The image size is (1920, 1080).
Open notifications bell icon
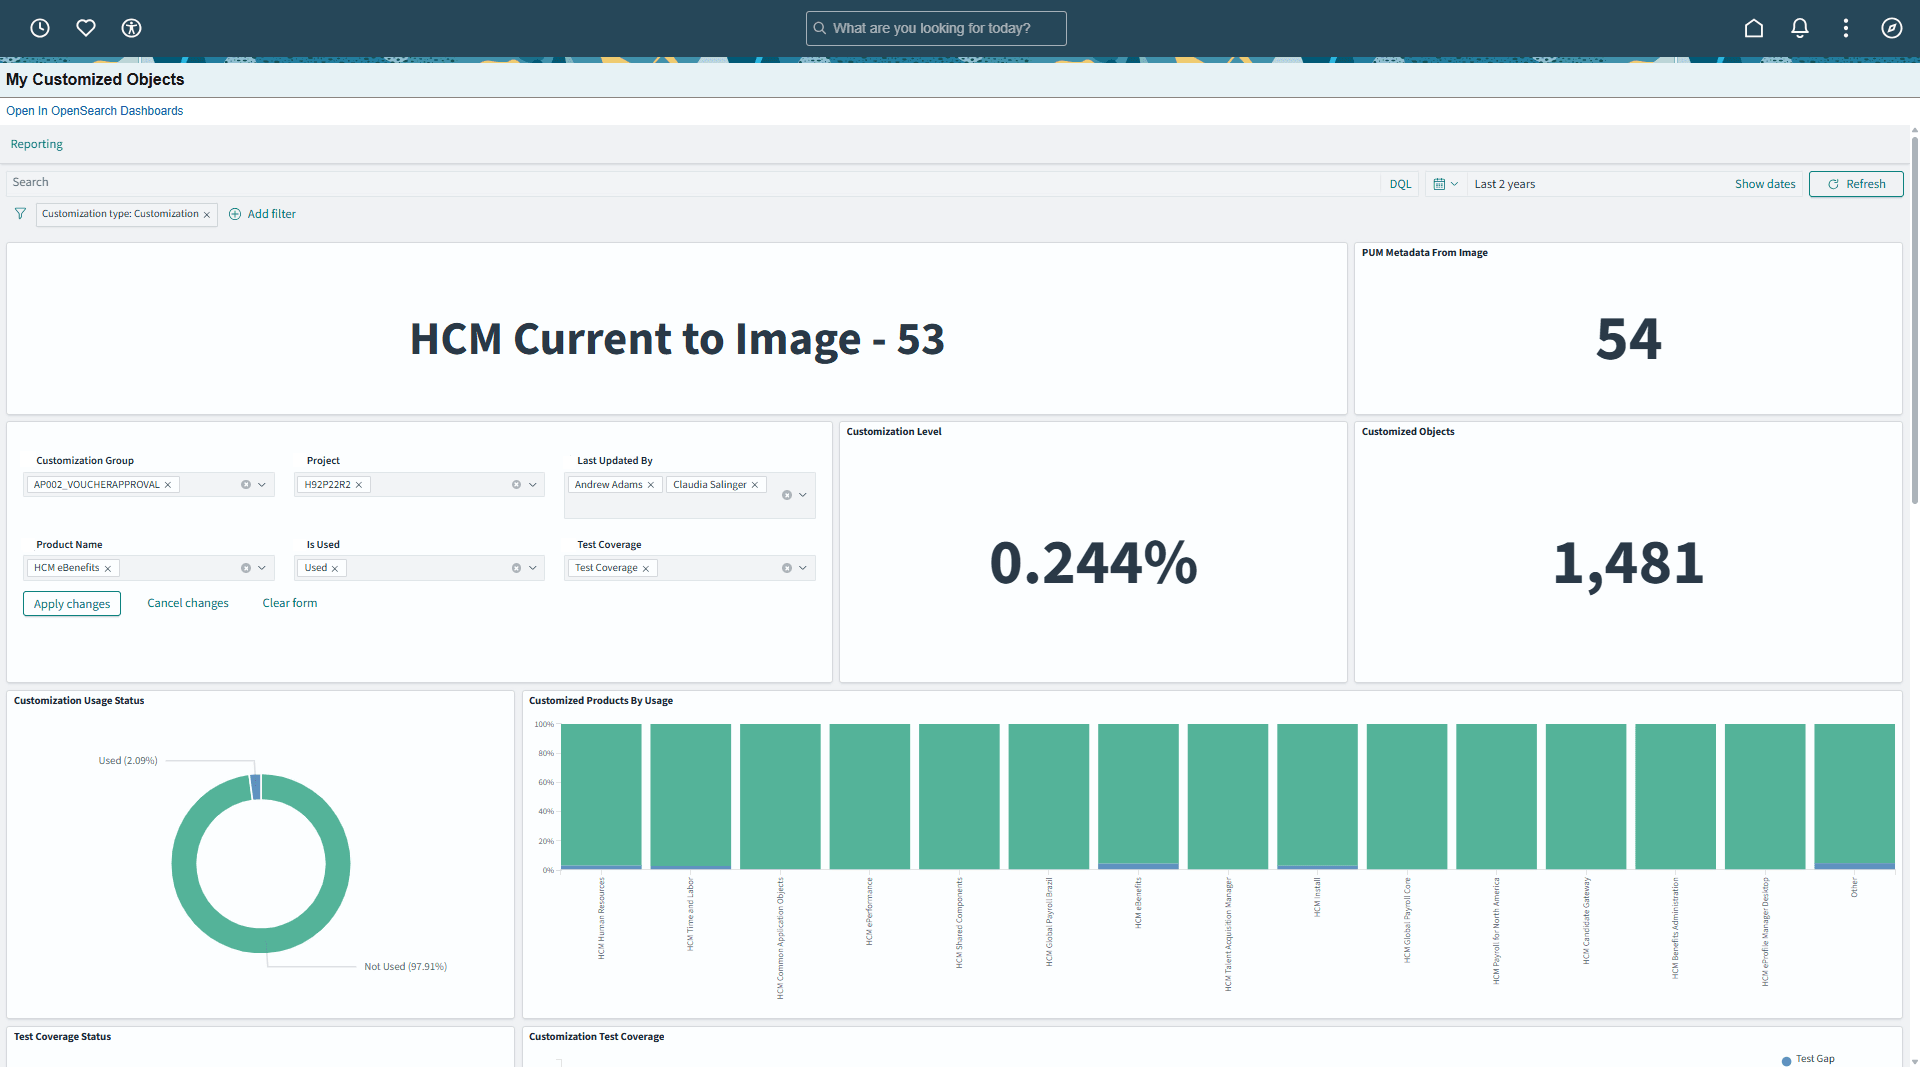click(1800, 28)
